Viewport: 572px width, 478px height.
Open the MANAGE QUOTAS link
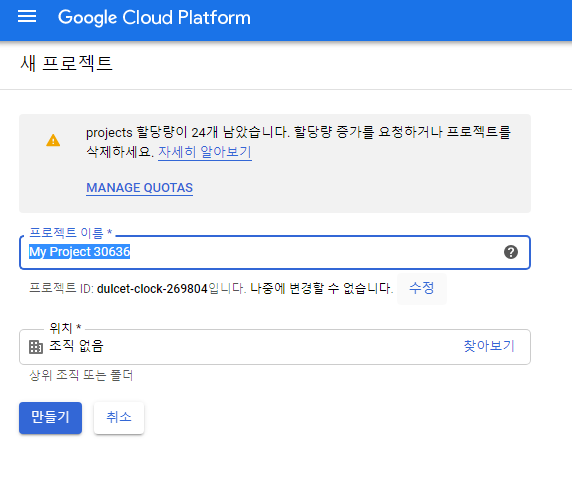point(139,188)
